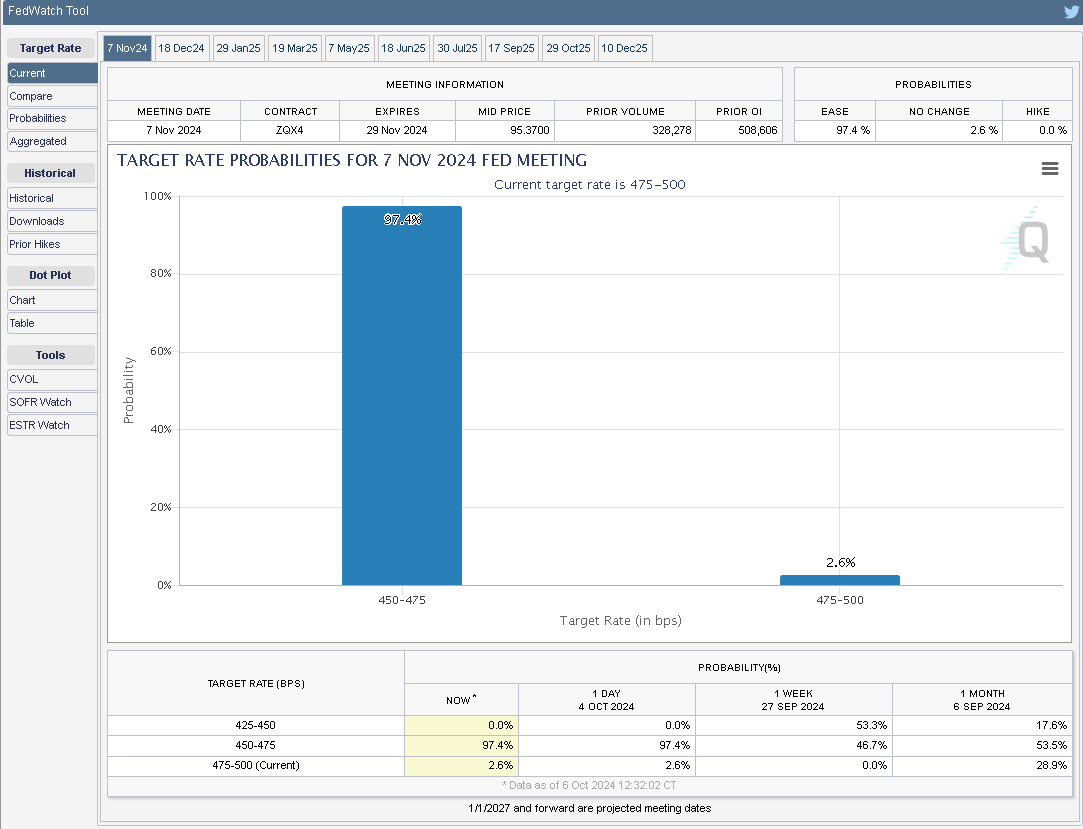Click the Current sidebar item
Screen dimensions: 1083x829
coord(52,73)
